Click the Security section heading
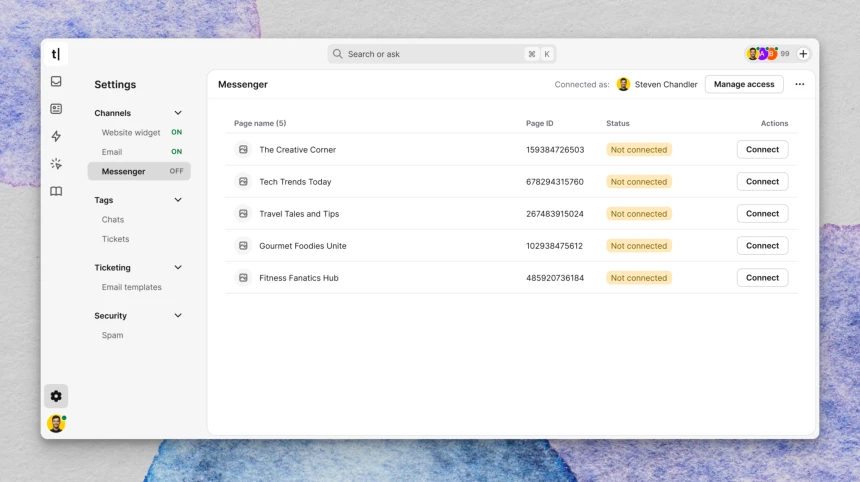The width and height of the screenshot is (860, 482). click(x=110, y=316)
